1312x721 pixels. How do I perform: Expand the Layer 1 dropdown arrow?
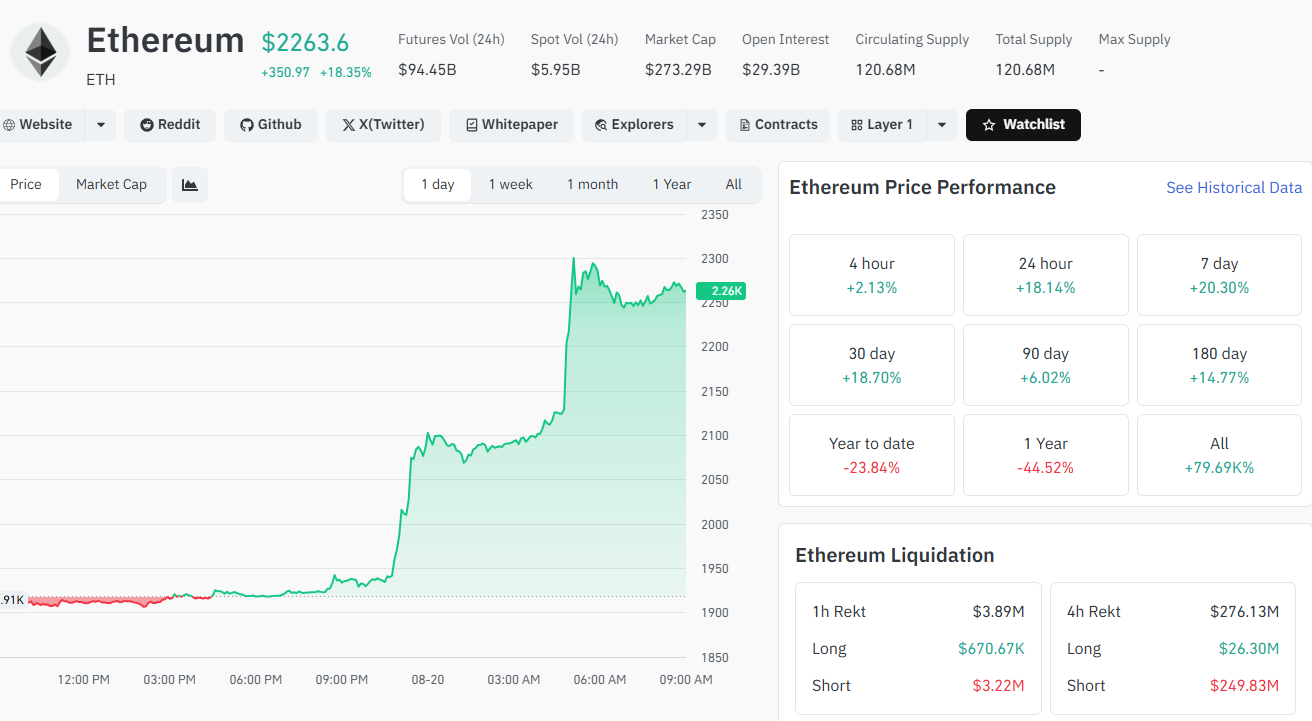coord(942,125)
